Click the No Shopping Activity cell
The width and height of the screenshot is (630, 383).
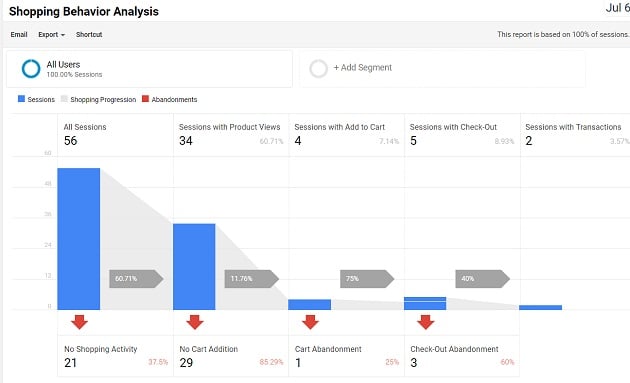pos(115,356)
